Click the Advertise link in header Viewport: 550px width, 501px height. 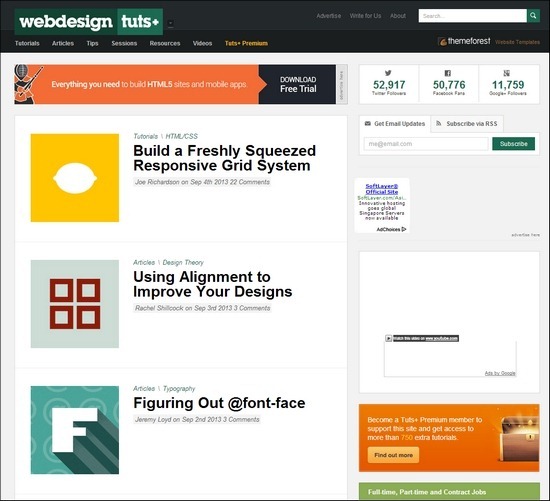(x=329, y=16)
